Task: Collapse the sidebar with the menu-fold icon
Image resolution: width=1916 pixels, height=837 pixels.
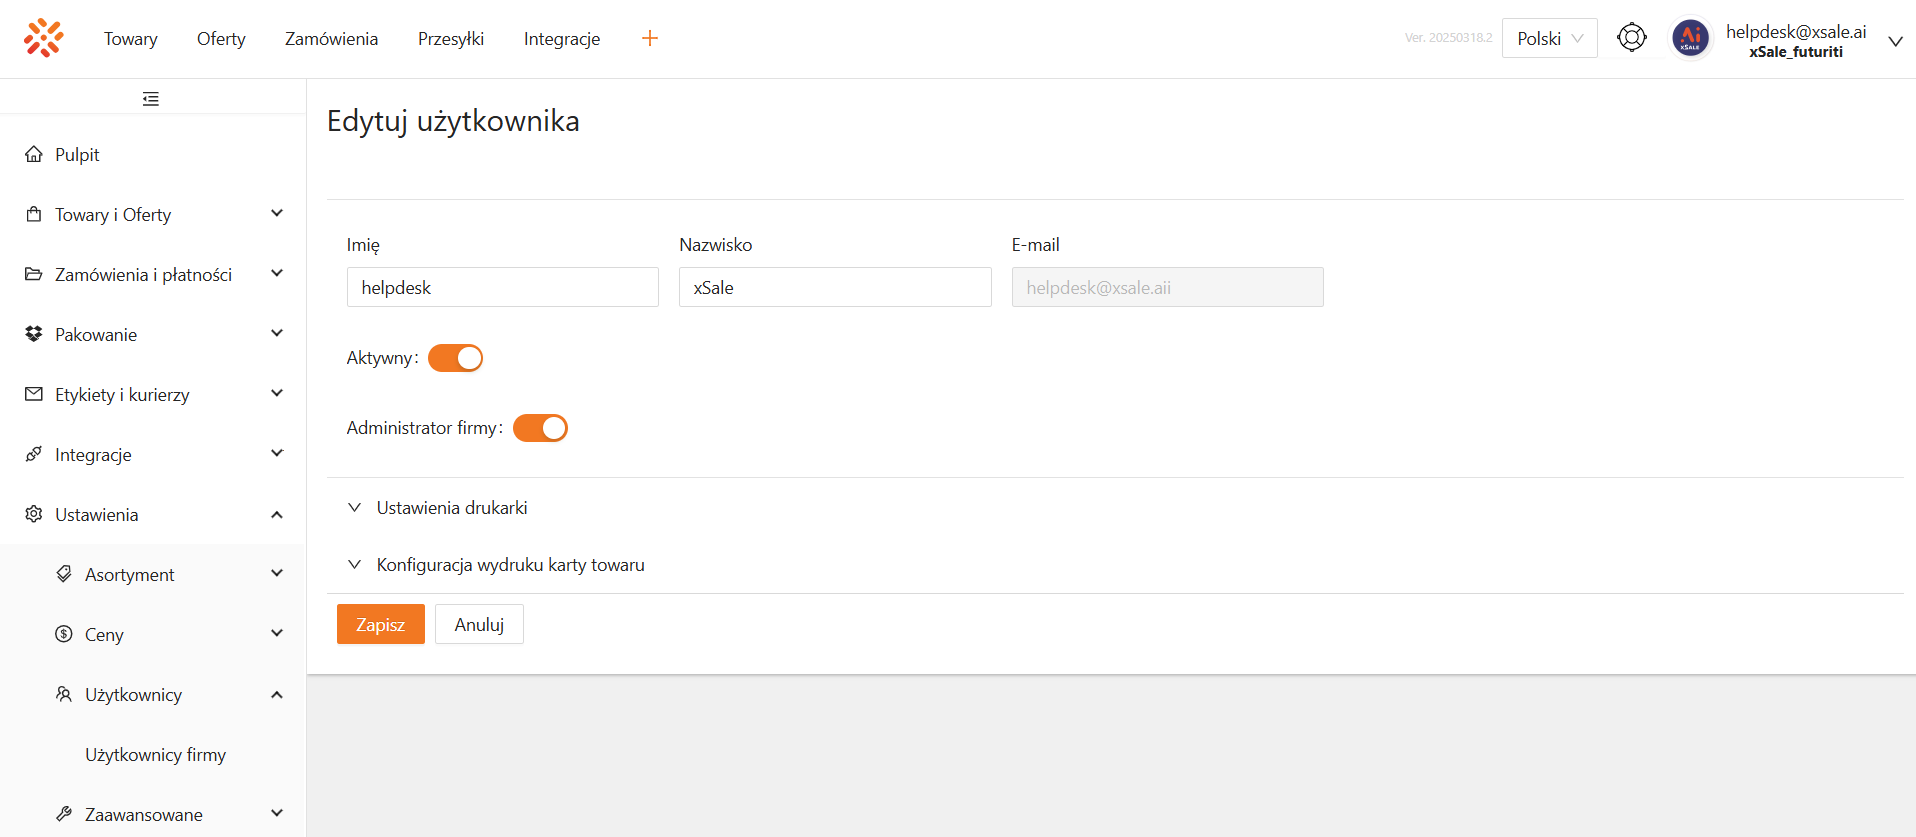Action: tap(151, 99)
